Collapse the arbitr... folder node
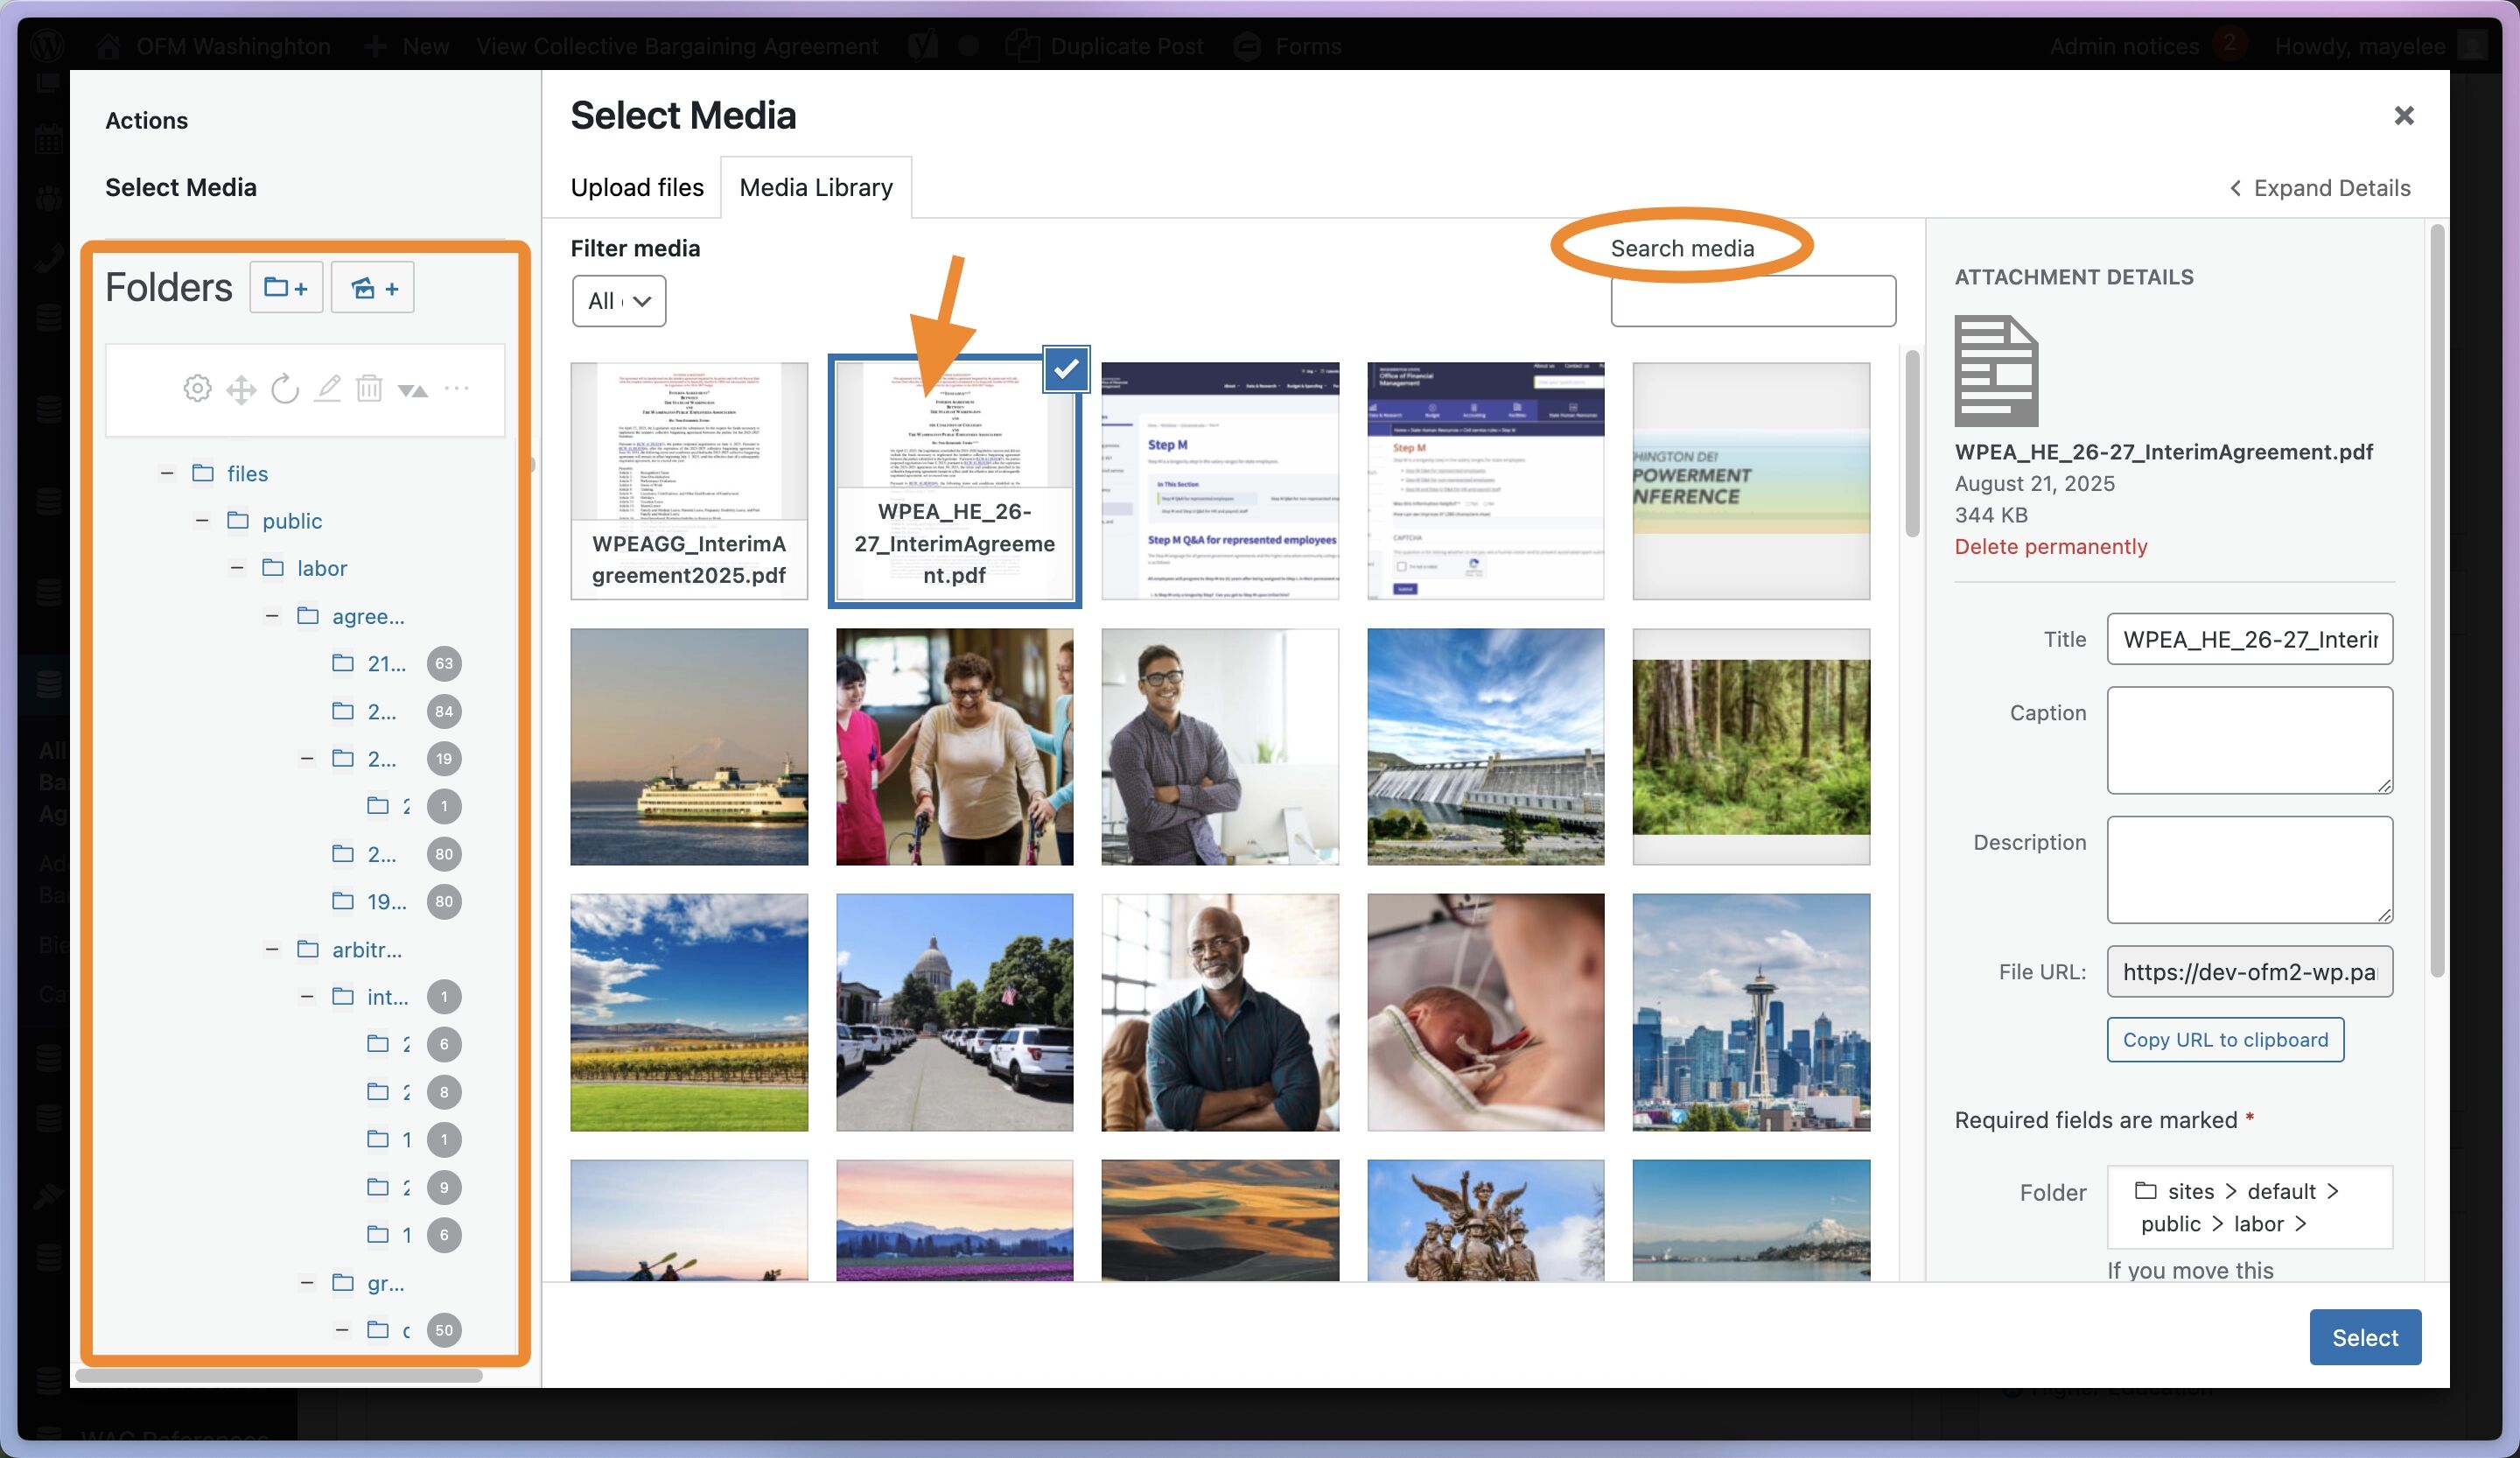The height and width of the screenshot is (1458, 2520). point(272,949)
